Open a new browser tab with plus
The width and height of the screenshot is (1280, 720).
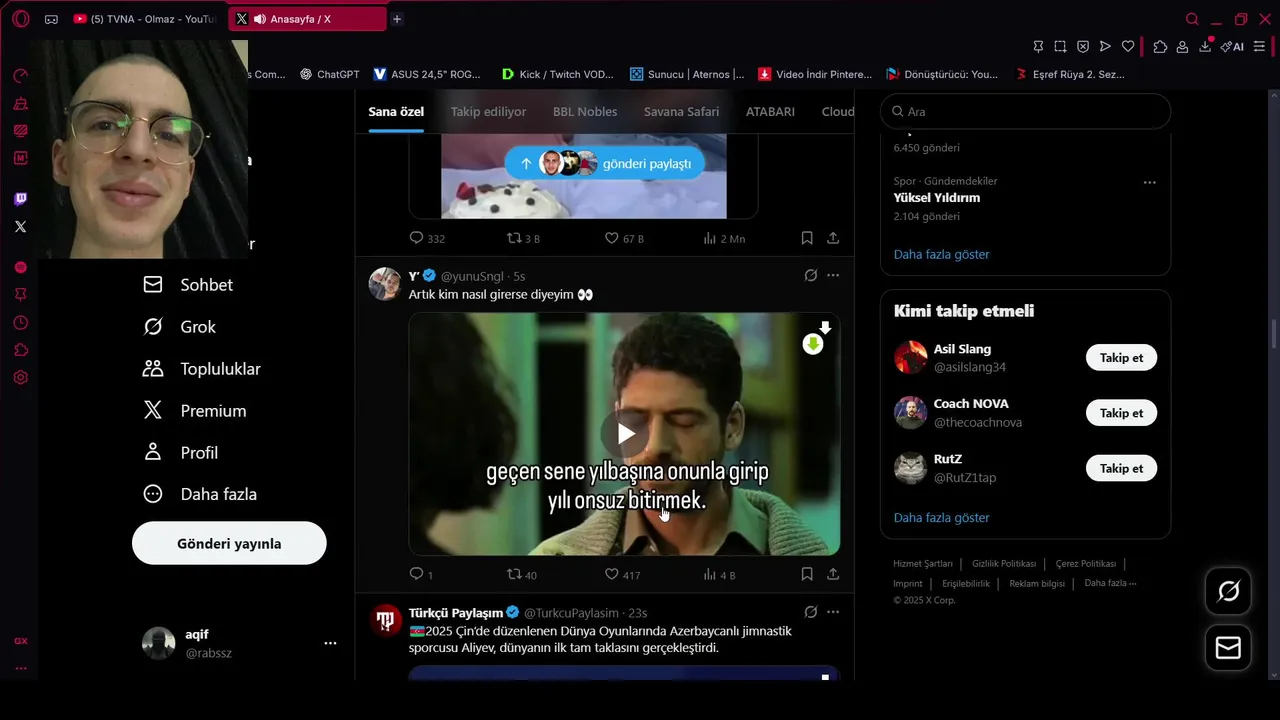click(x=397, y=19)
